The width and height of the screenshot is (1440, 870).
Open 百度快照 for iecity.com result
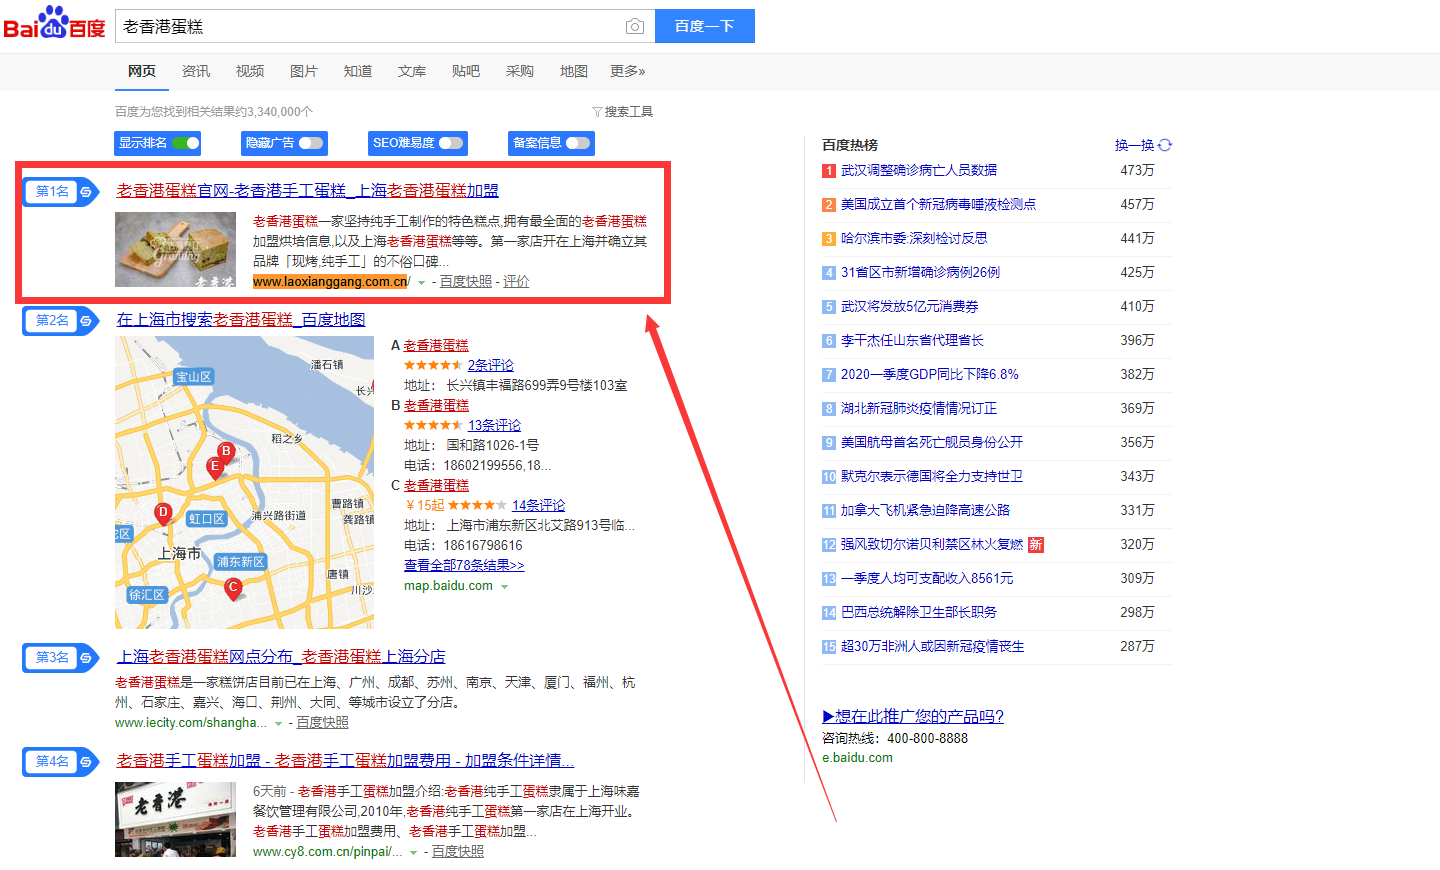322,722
